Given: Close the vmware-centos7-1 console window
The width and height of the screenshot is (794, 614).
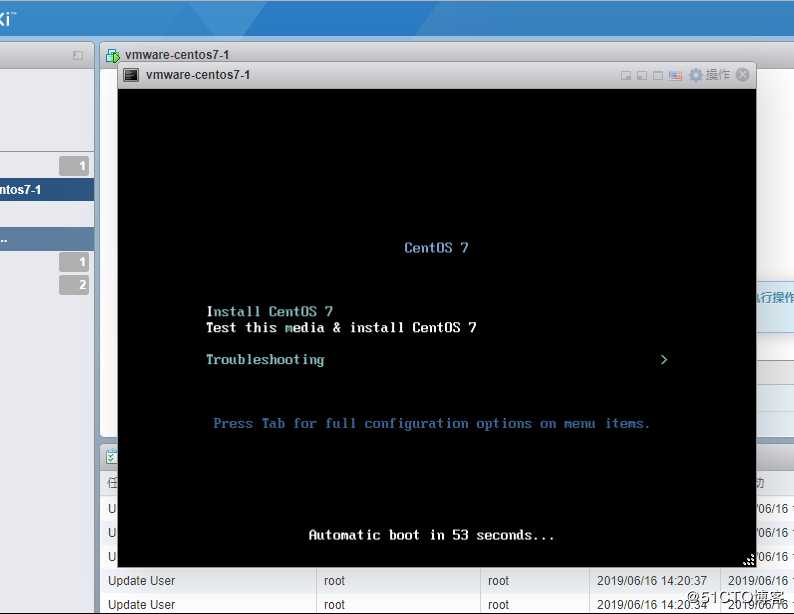Looking at the screenshot, I should [742, 75].
